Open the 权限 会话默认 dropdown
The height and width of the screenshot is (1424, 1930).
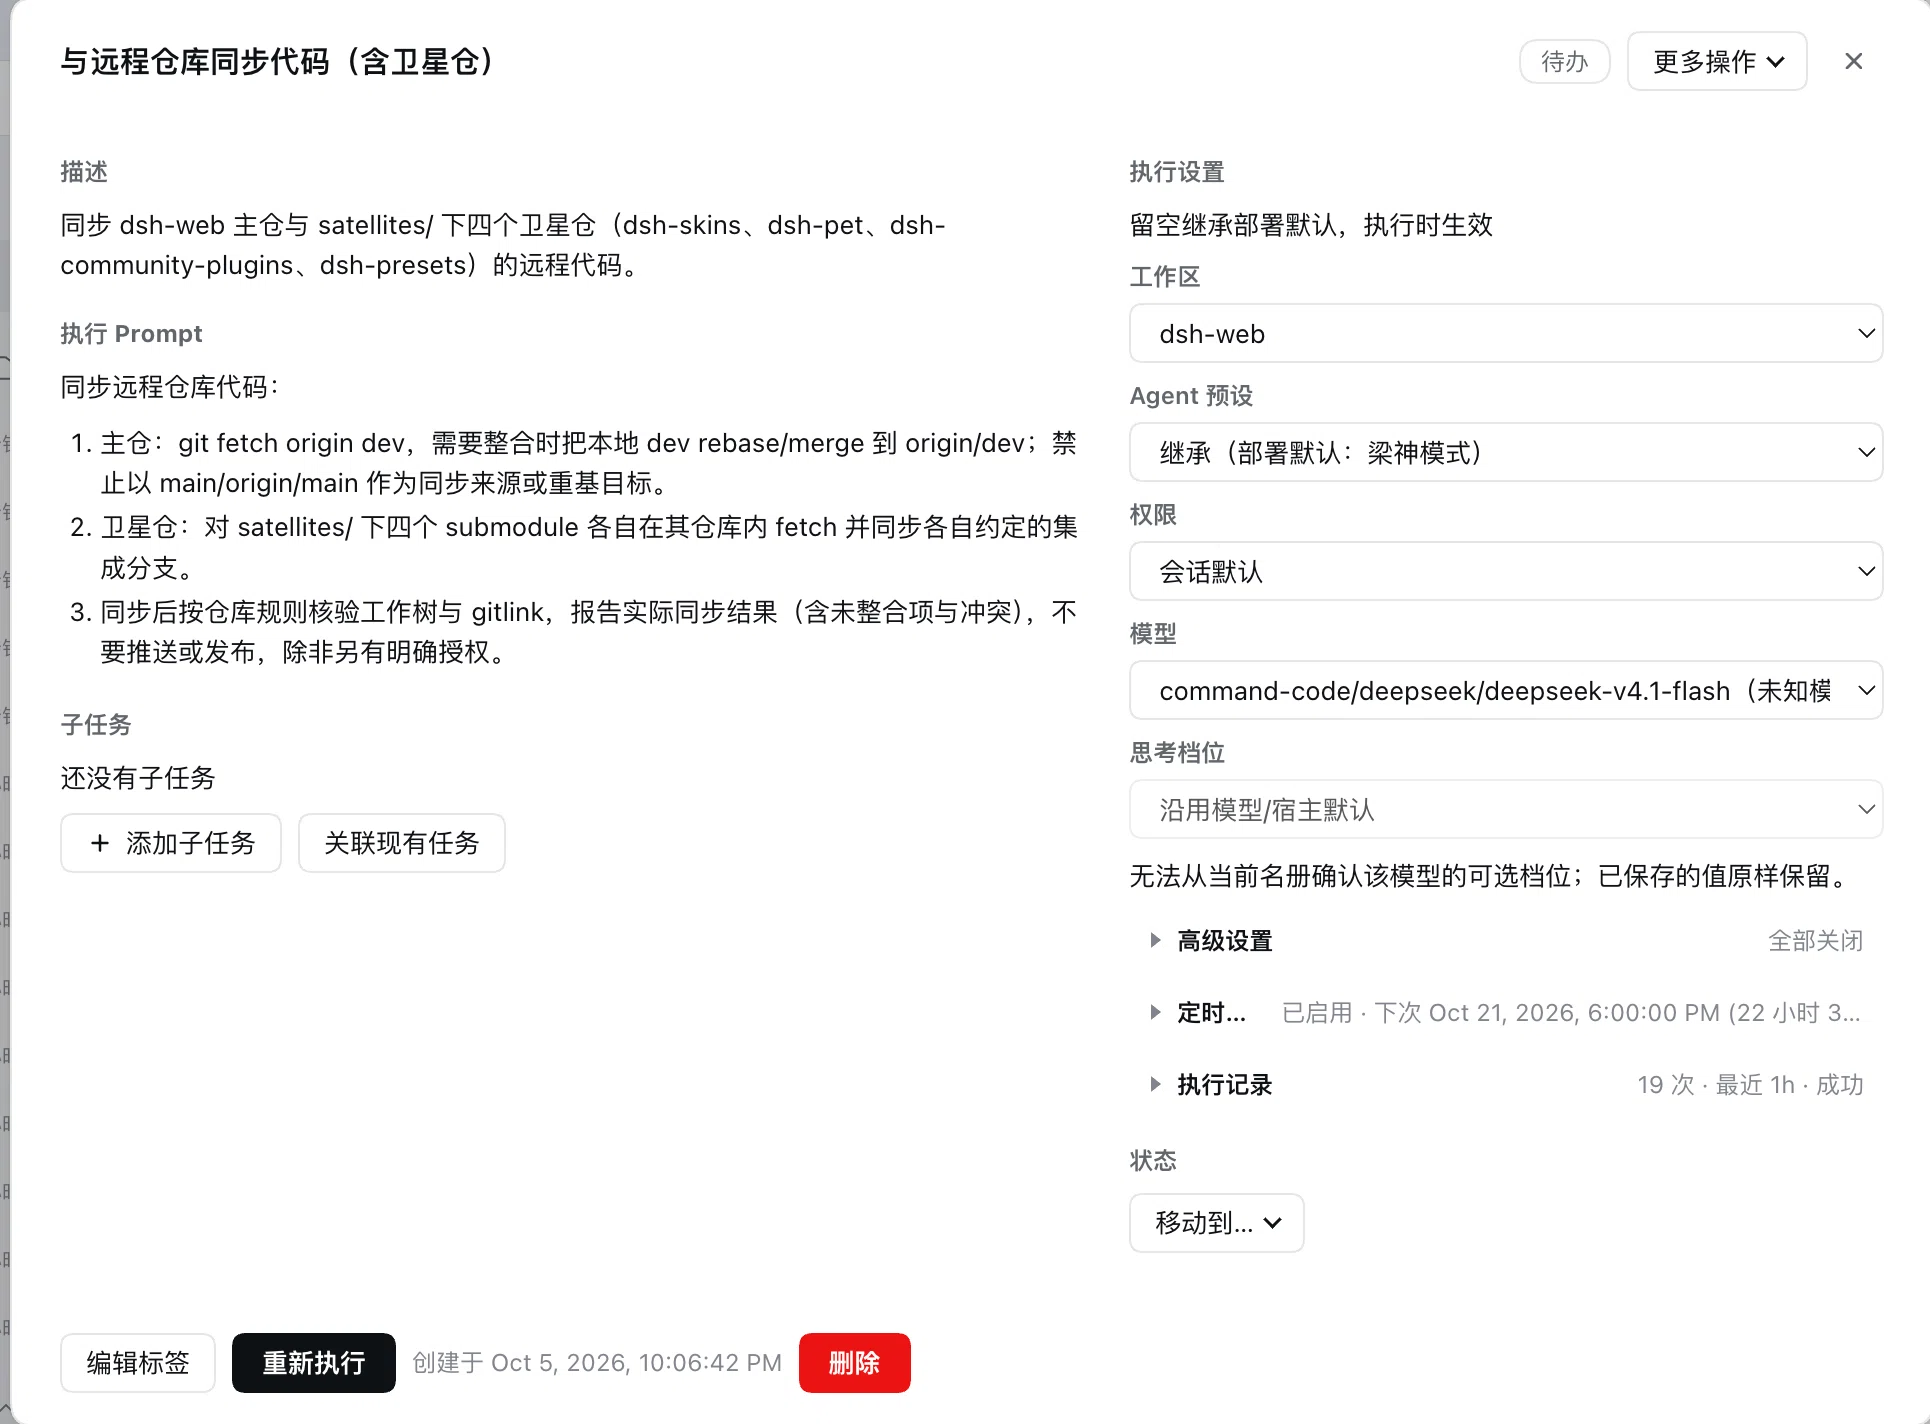click(x=1505, y=571)
